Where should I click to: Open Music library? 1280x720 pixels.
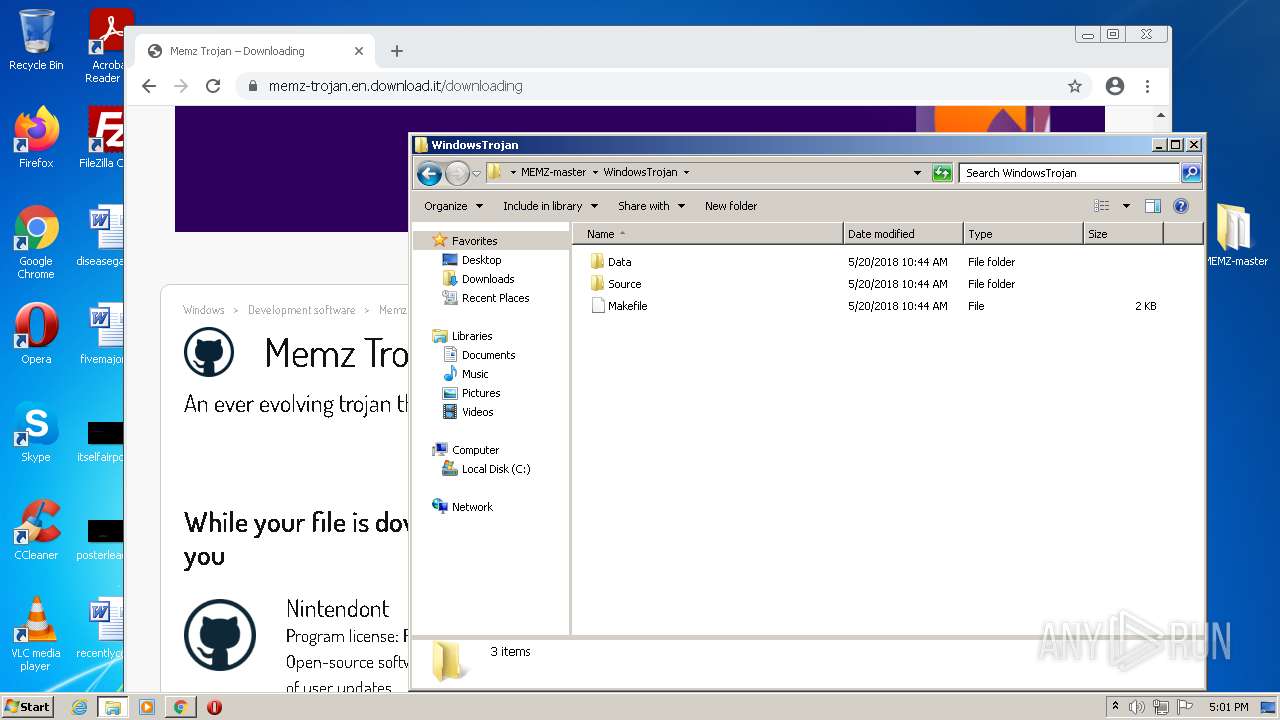pyautogui.click(x=475, y=374)
